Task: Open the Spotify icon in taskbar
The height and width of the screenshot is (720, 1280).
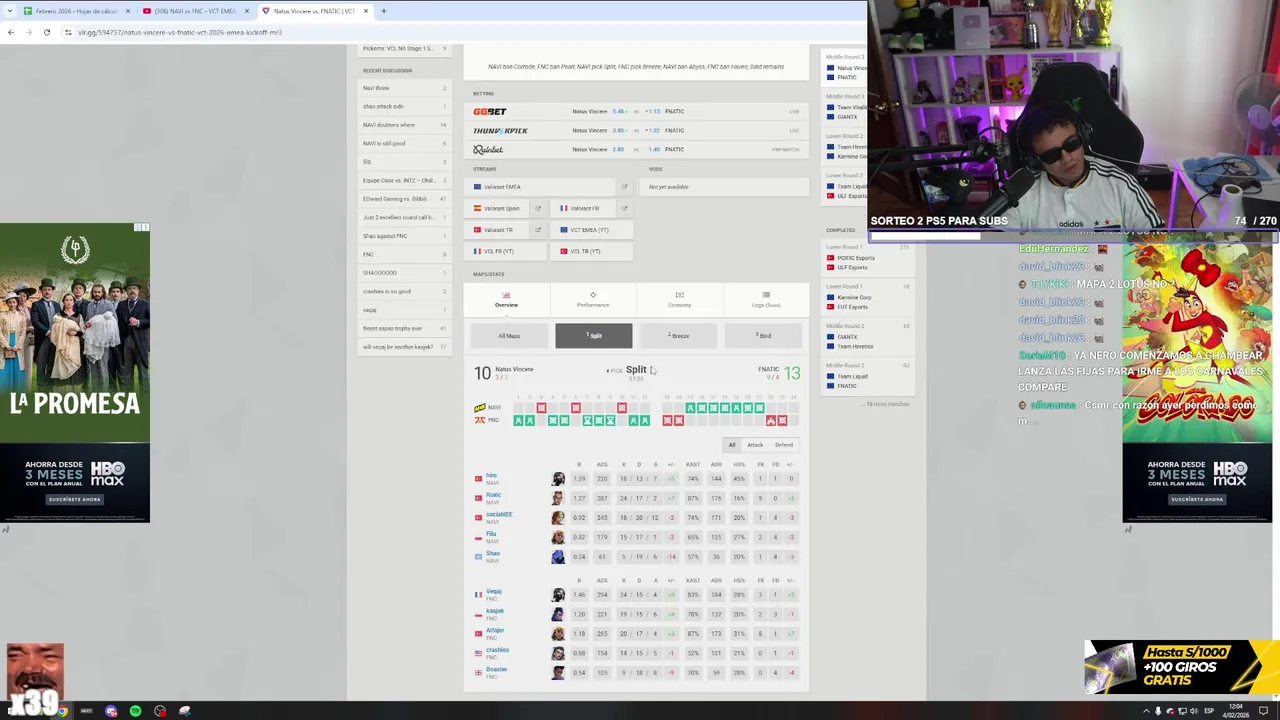Action: click(135, 711)
